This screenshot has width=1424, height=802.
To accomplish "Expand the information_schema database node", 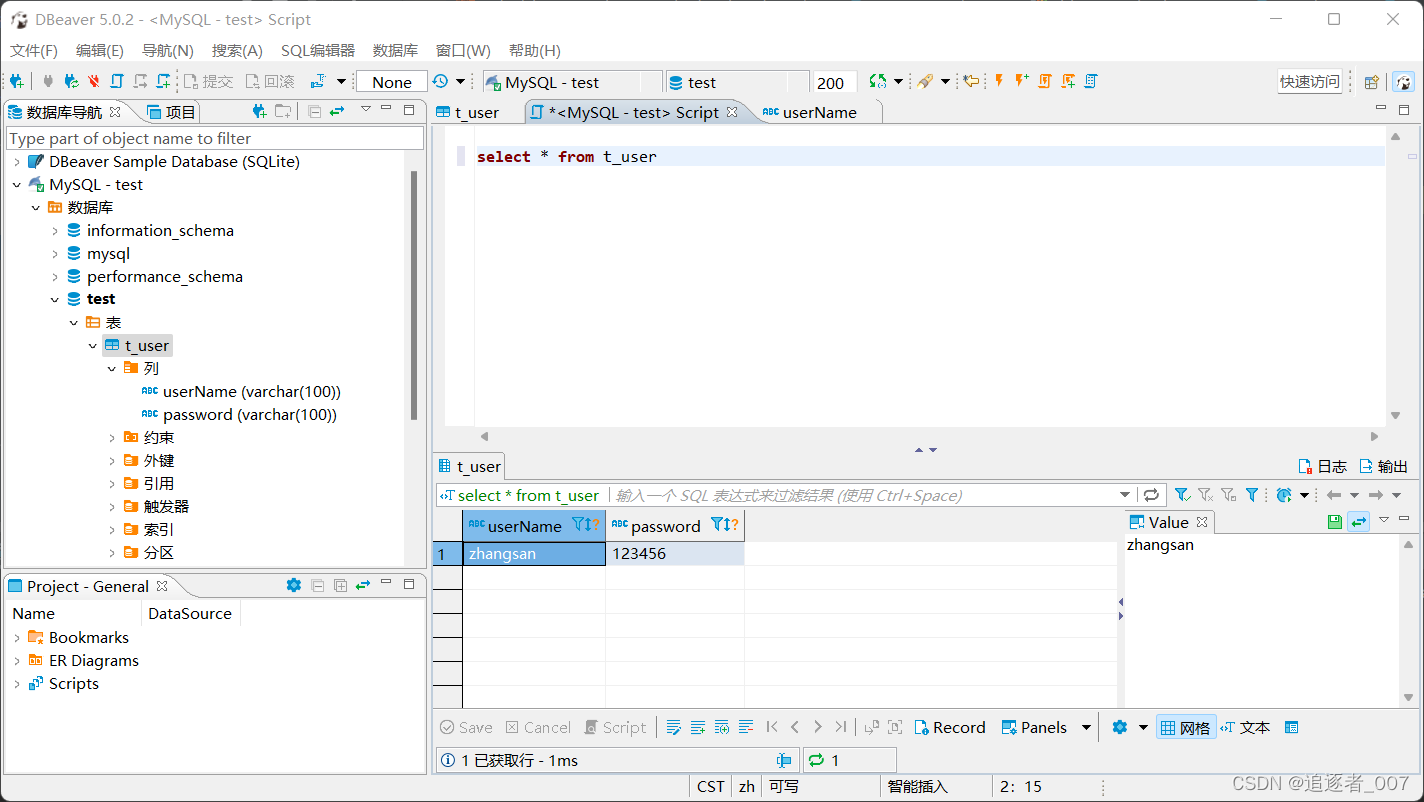I will [55, 230].
